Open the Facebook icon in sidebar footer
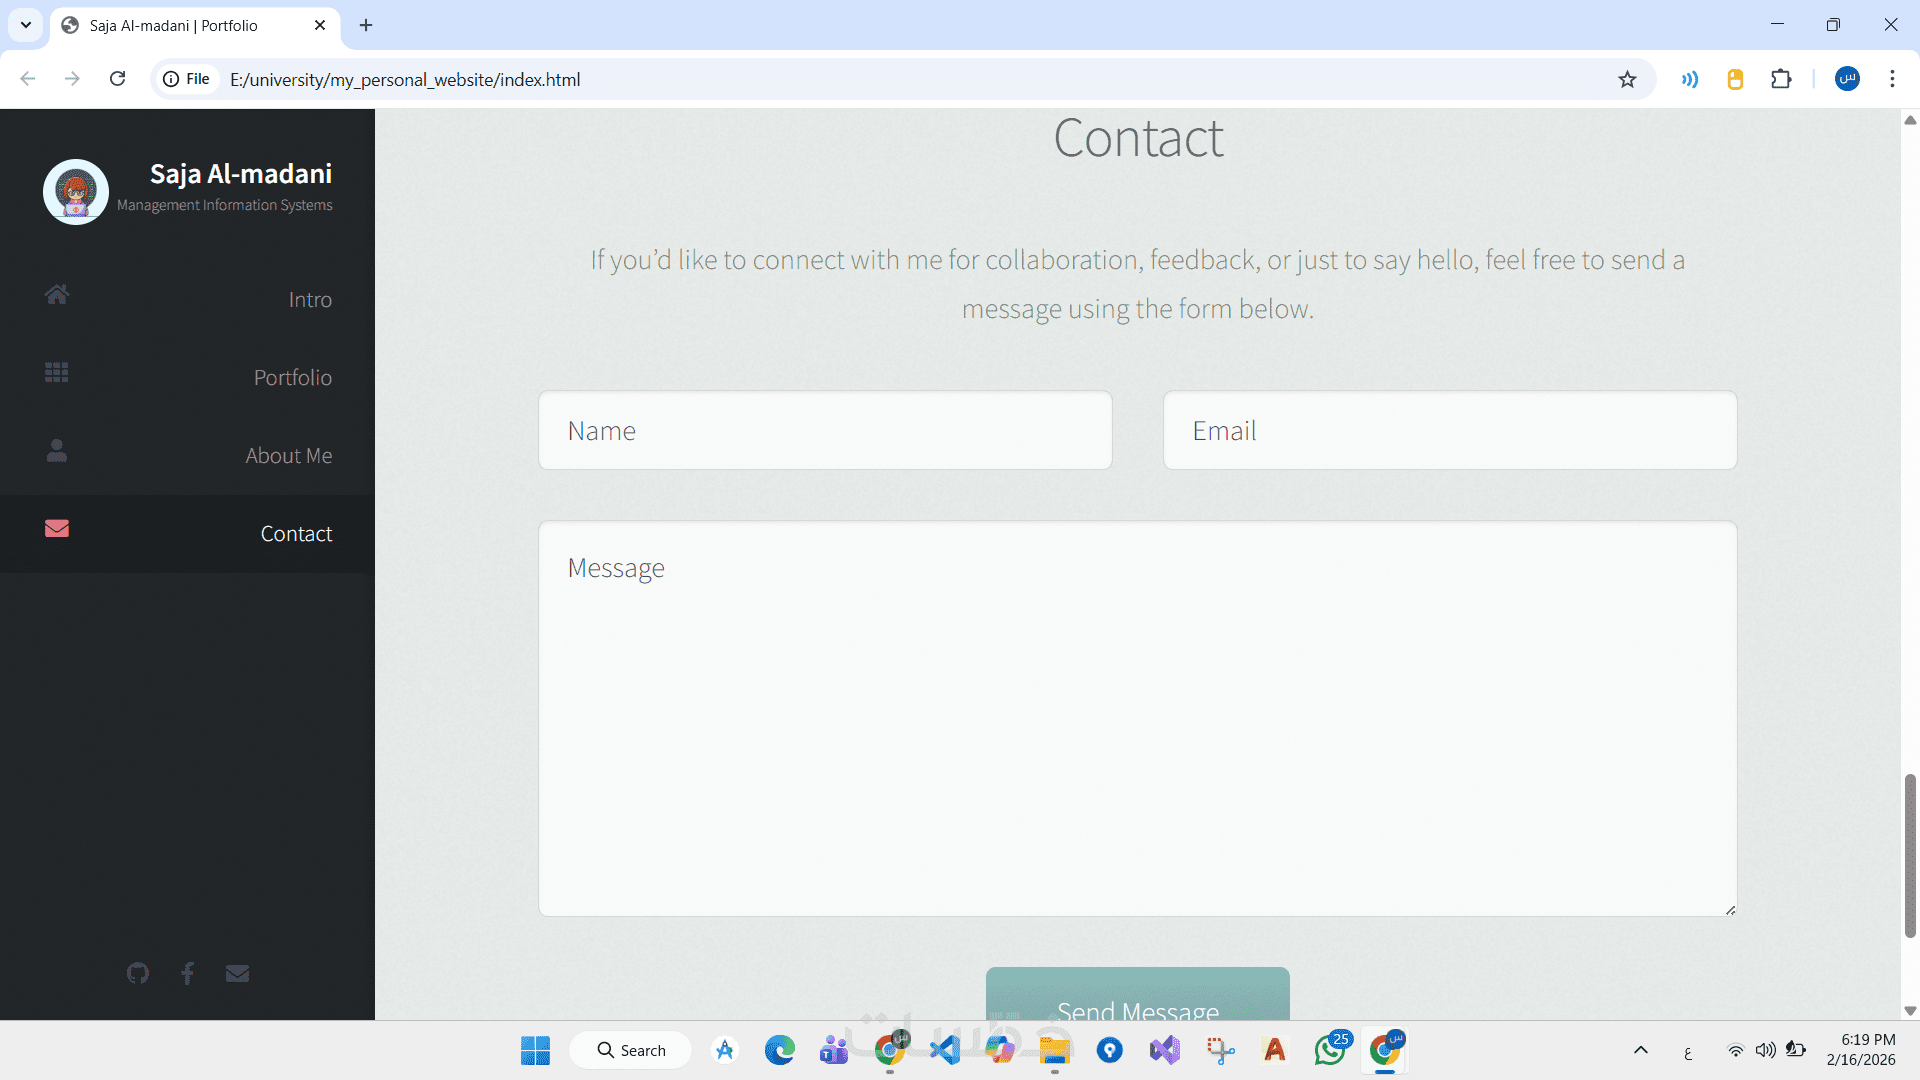The width and height of the screenshot is (1920, 1080). pyautogui.click(x=187, y=973)
